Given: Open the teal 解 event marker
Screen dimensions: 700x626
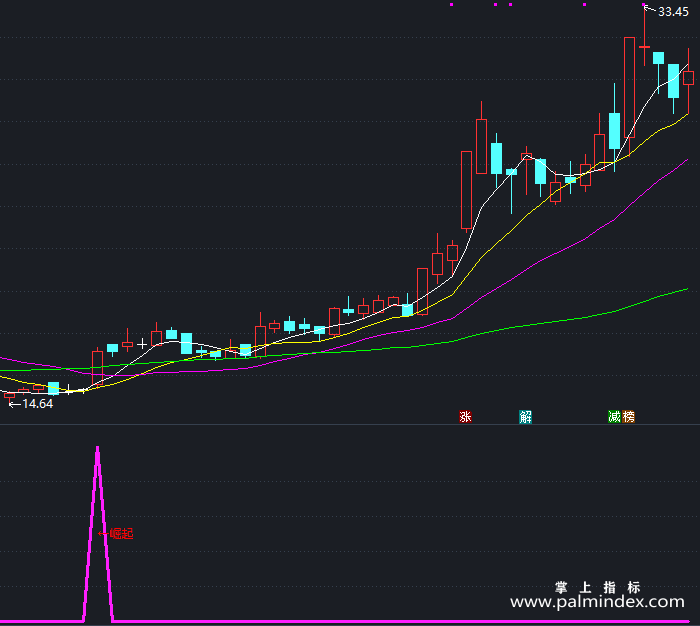Looking at the screenshot, I should [x=525, y=417].
